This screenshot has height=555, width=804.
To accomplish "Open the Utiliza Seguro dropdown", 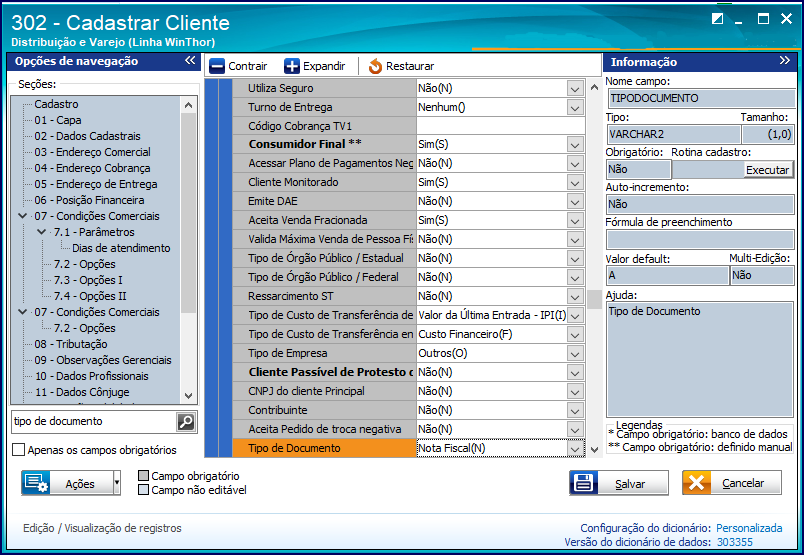I will (575, 88).
